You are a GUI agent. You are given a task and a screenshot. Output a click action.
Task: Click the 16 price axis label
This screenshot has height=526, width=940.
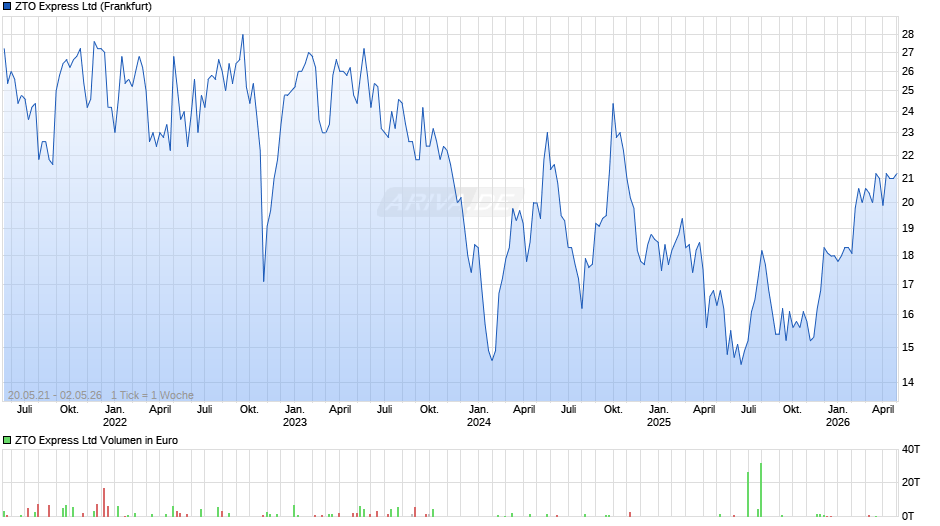tap(908, 314)
